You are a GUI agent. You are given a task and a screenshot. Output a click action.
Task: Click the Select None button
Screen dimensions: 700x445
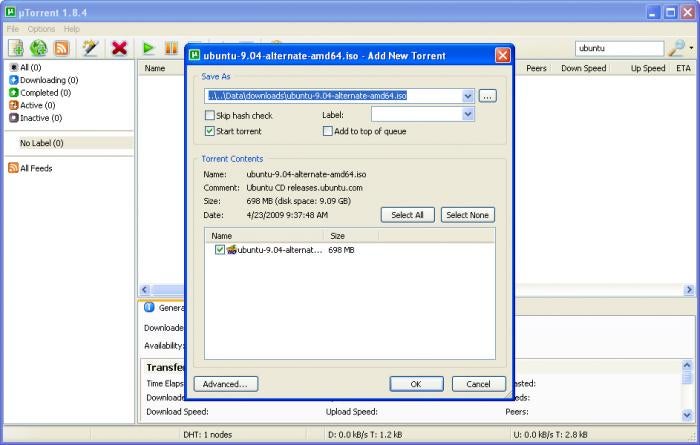click(467, 215)
